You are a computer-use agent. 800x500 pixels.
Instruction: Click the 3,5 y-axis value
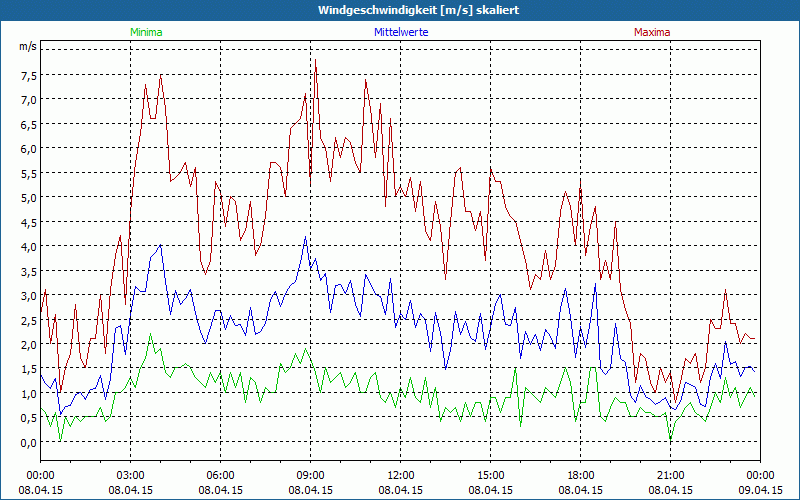pos(29,272)
